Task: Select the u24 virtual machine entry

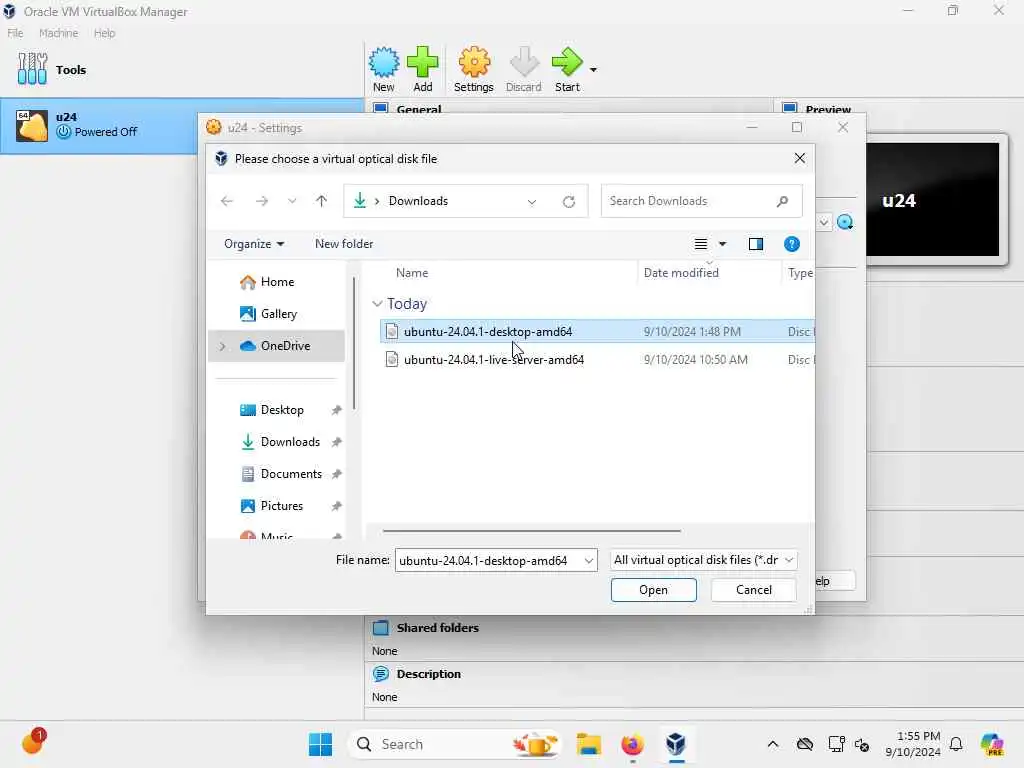Action: 182,125
